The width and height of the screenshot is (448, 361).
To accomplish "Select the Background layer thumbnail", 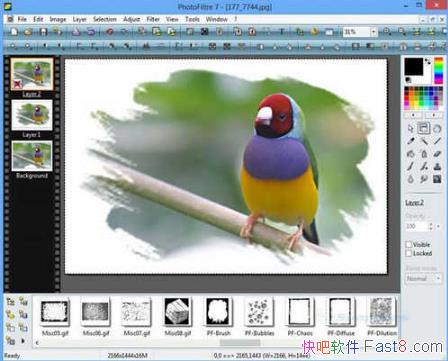I will pyautogui.click(x=32, y=156).
